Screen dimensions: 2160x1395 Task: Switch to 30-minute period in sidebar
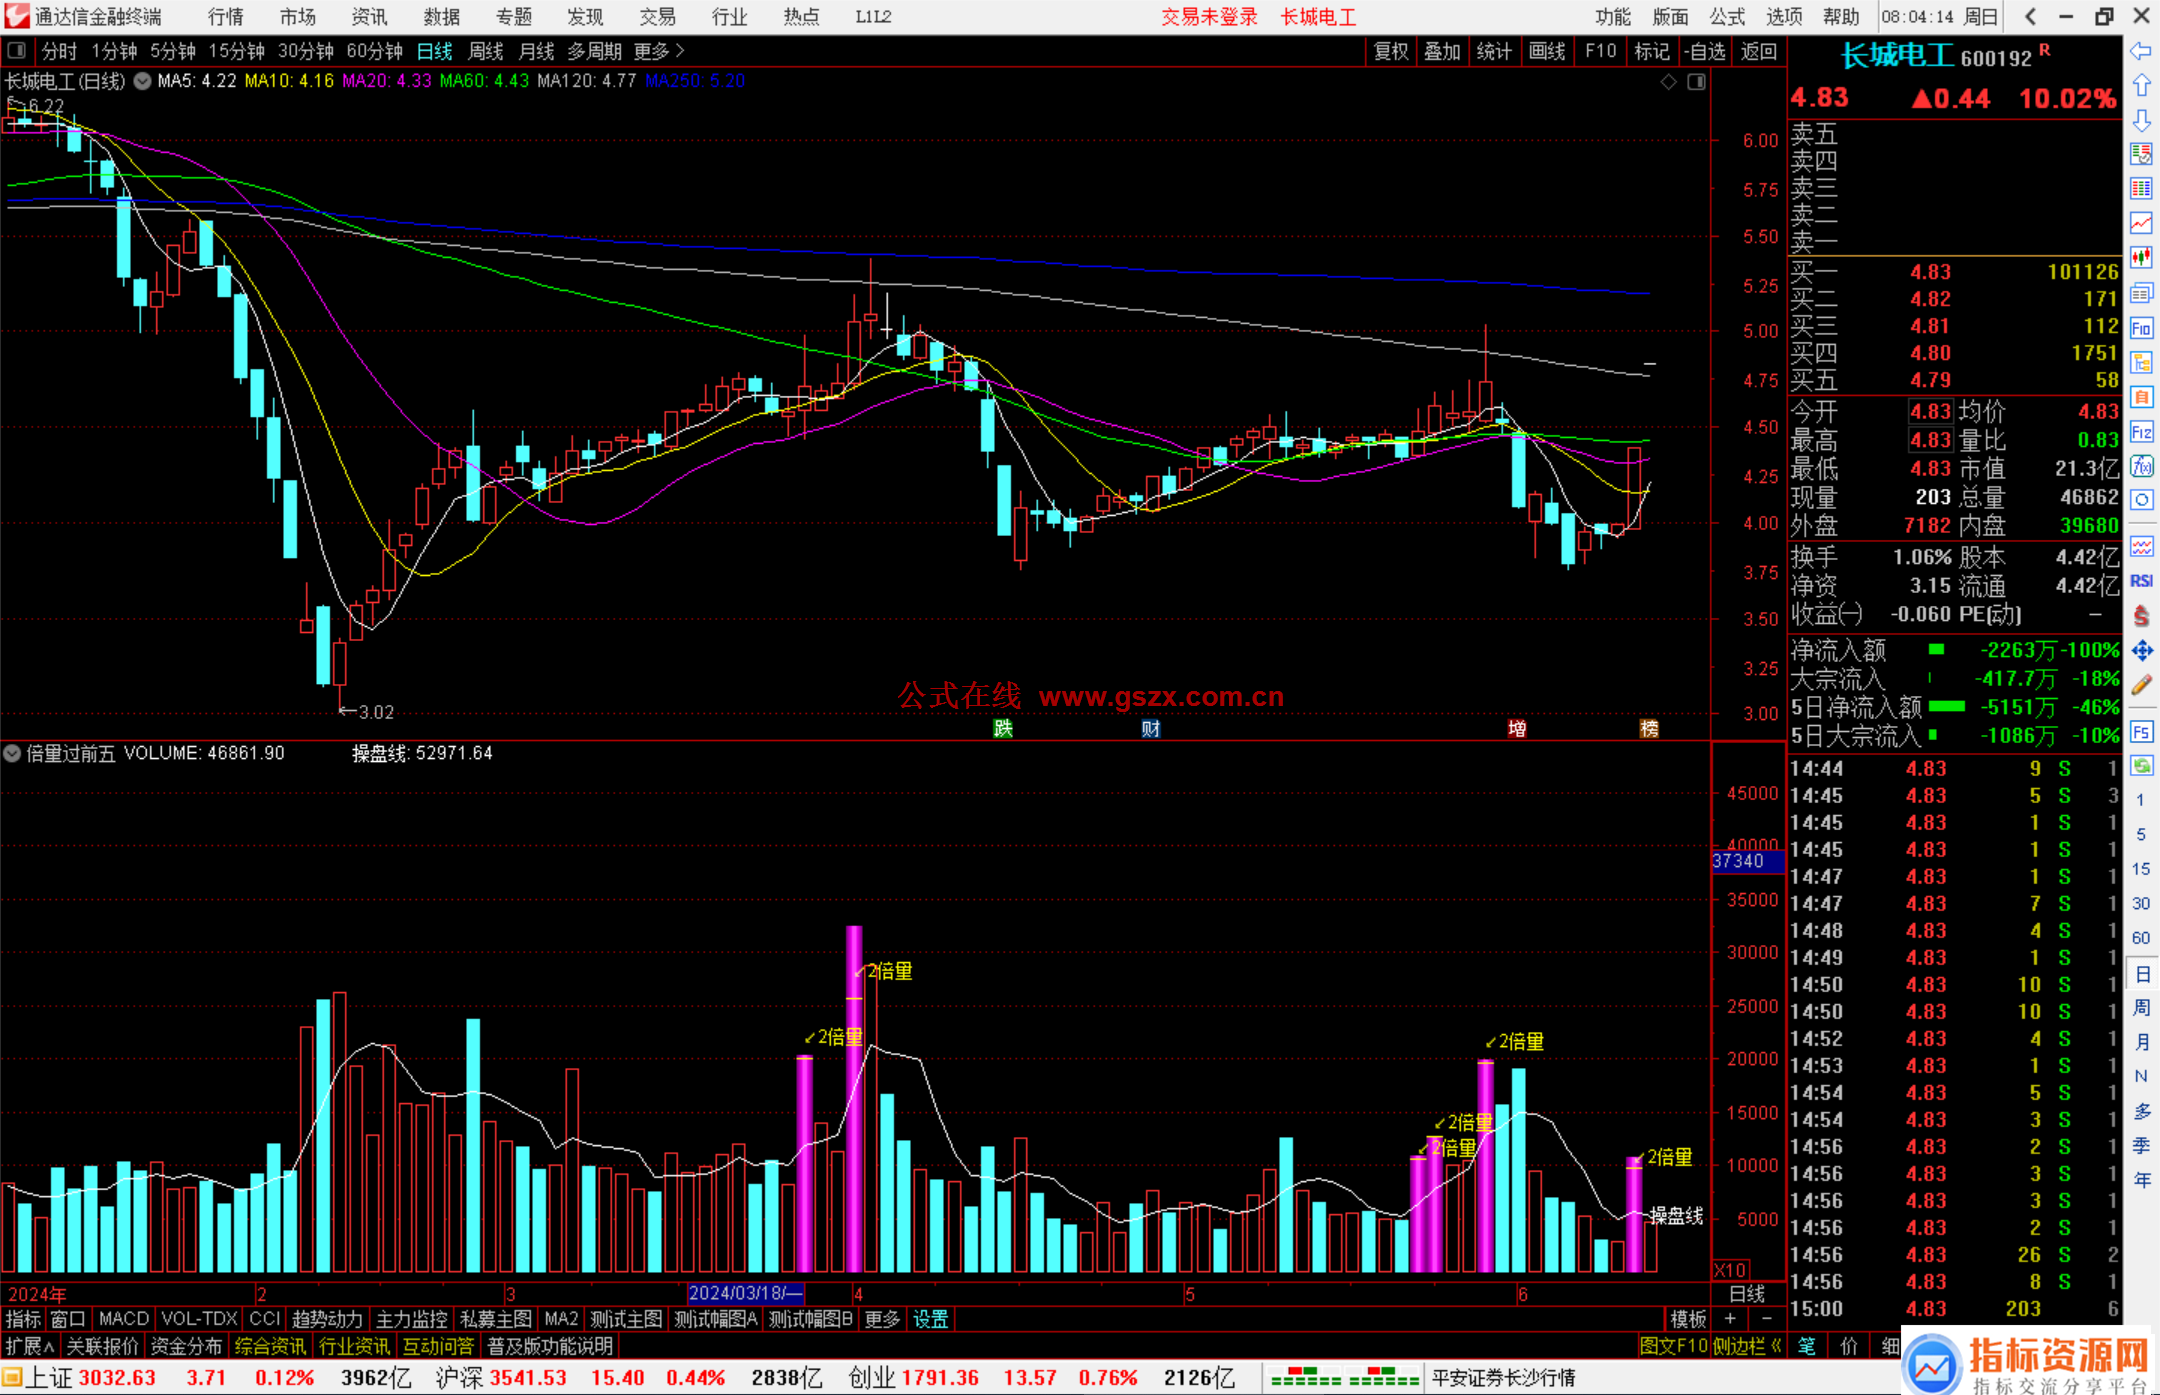[2140, 903]
